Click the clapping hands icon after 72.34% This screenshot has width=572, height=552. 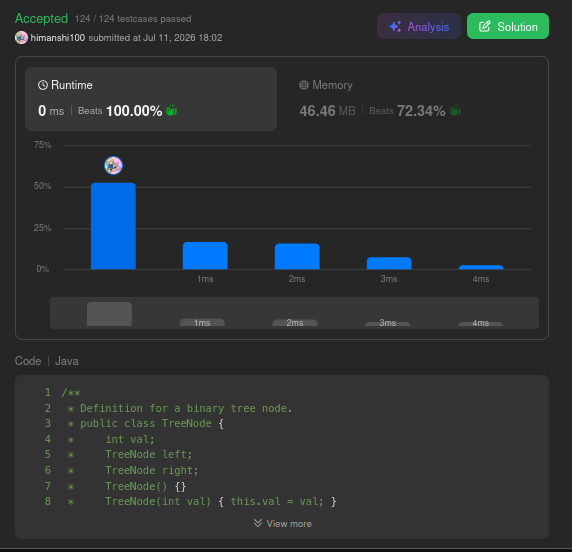[455, 110]
